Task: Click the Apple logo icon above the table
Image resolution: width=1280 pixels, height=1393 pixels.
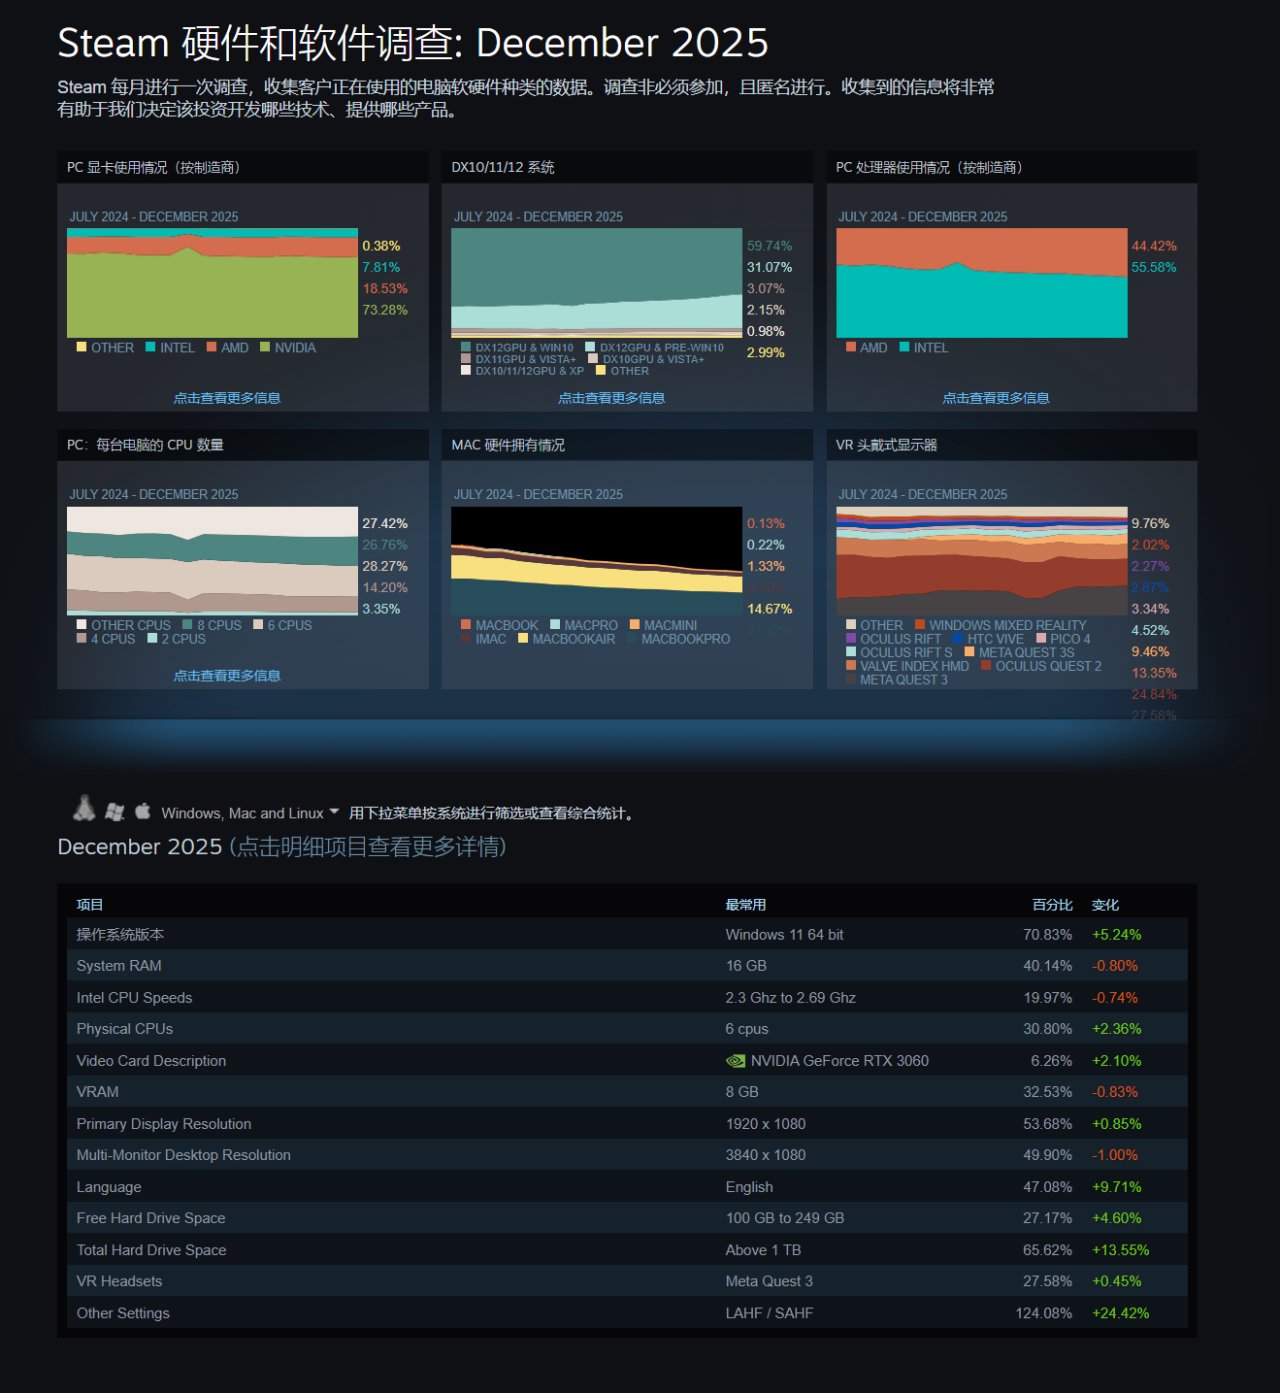Action: click(143, 810)
